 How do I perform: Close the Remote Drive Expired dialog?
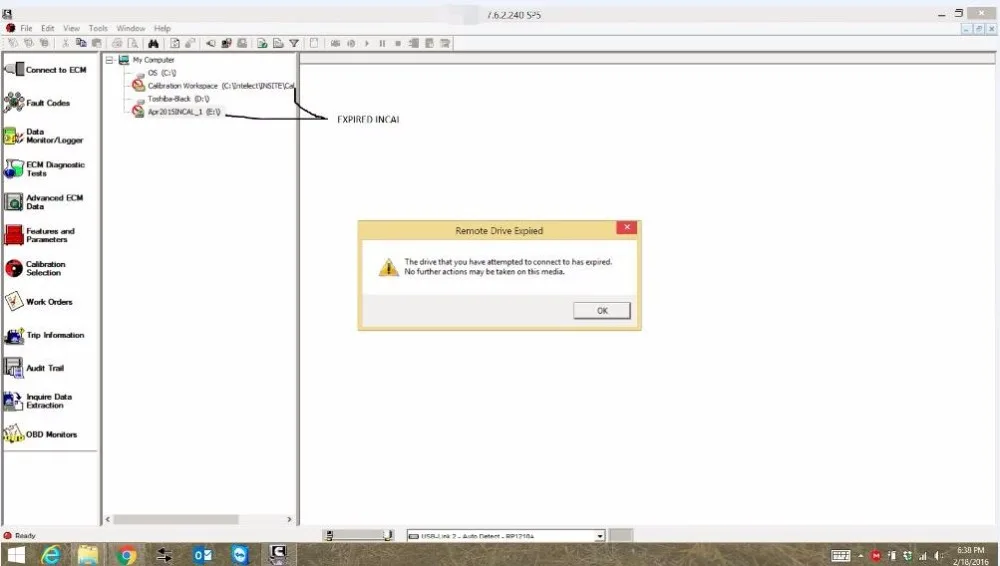click(627, 228)
